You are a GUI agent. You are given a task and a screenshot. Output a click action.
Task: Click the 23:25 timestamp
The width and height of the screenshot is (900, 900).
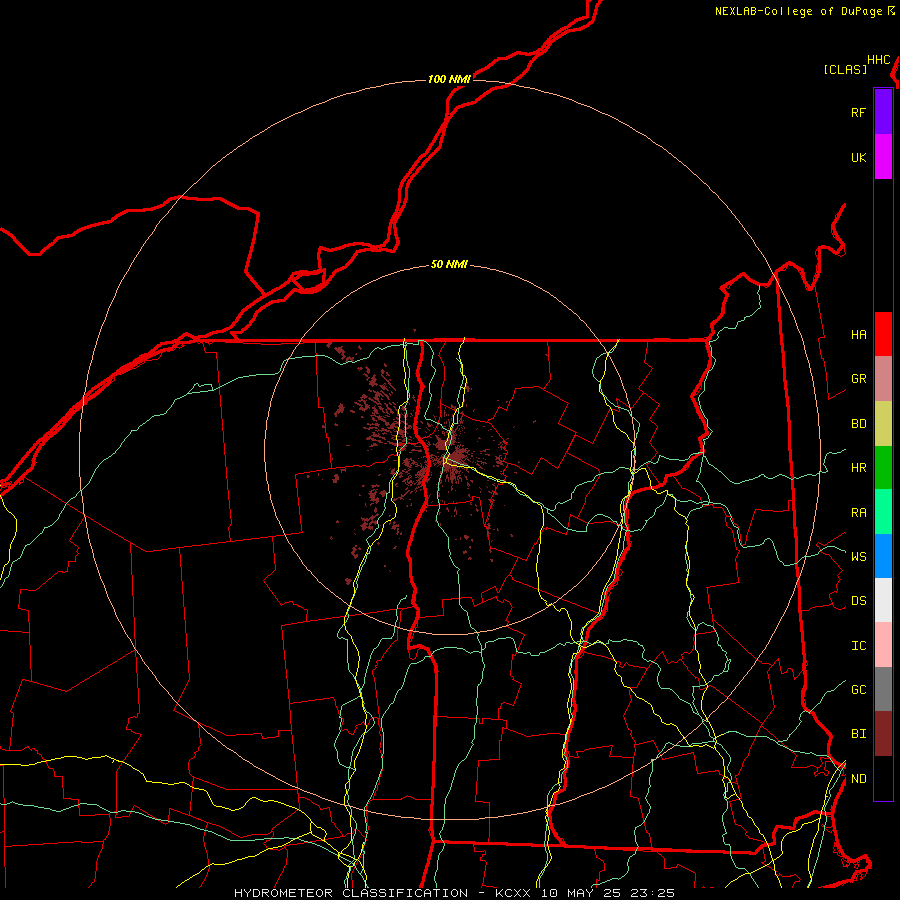pos(650,893)
